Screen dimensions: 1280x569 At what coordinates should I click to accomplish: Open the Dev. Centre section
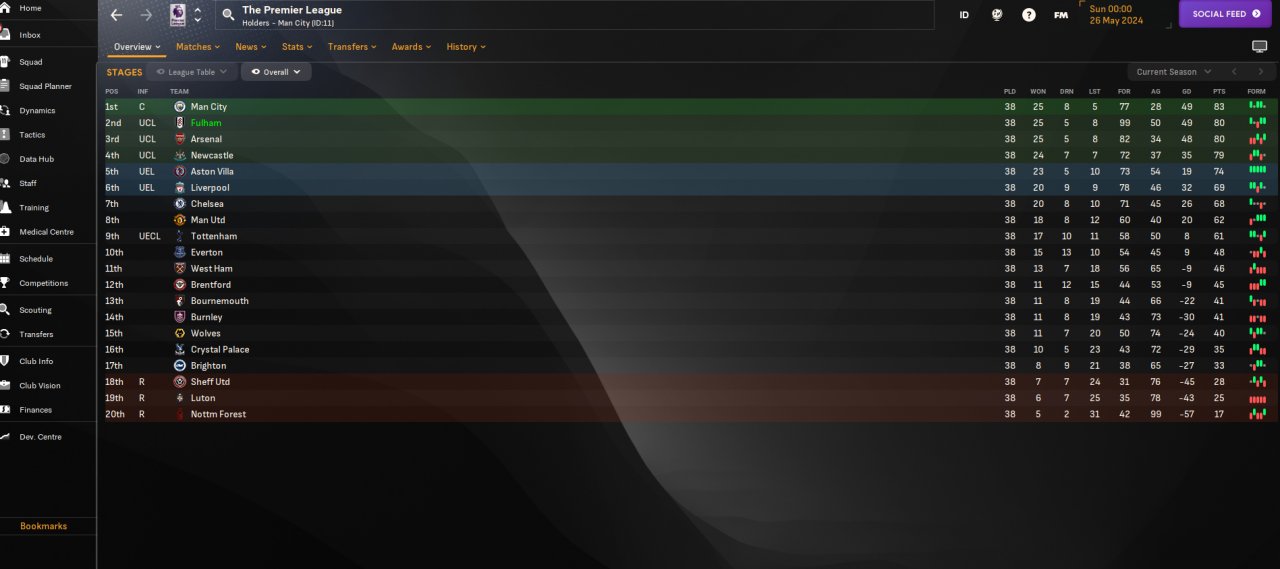coord(40,436)
